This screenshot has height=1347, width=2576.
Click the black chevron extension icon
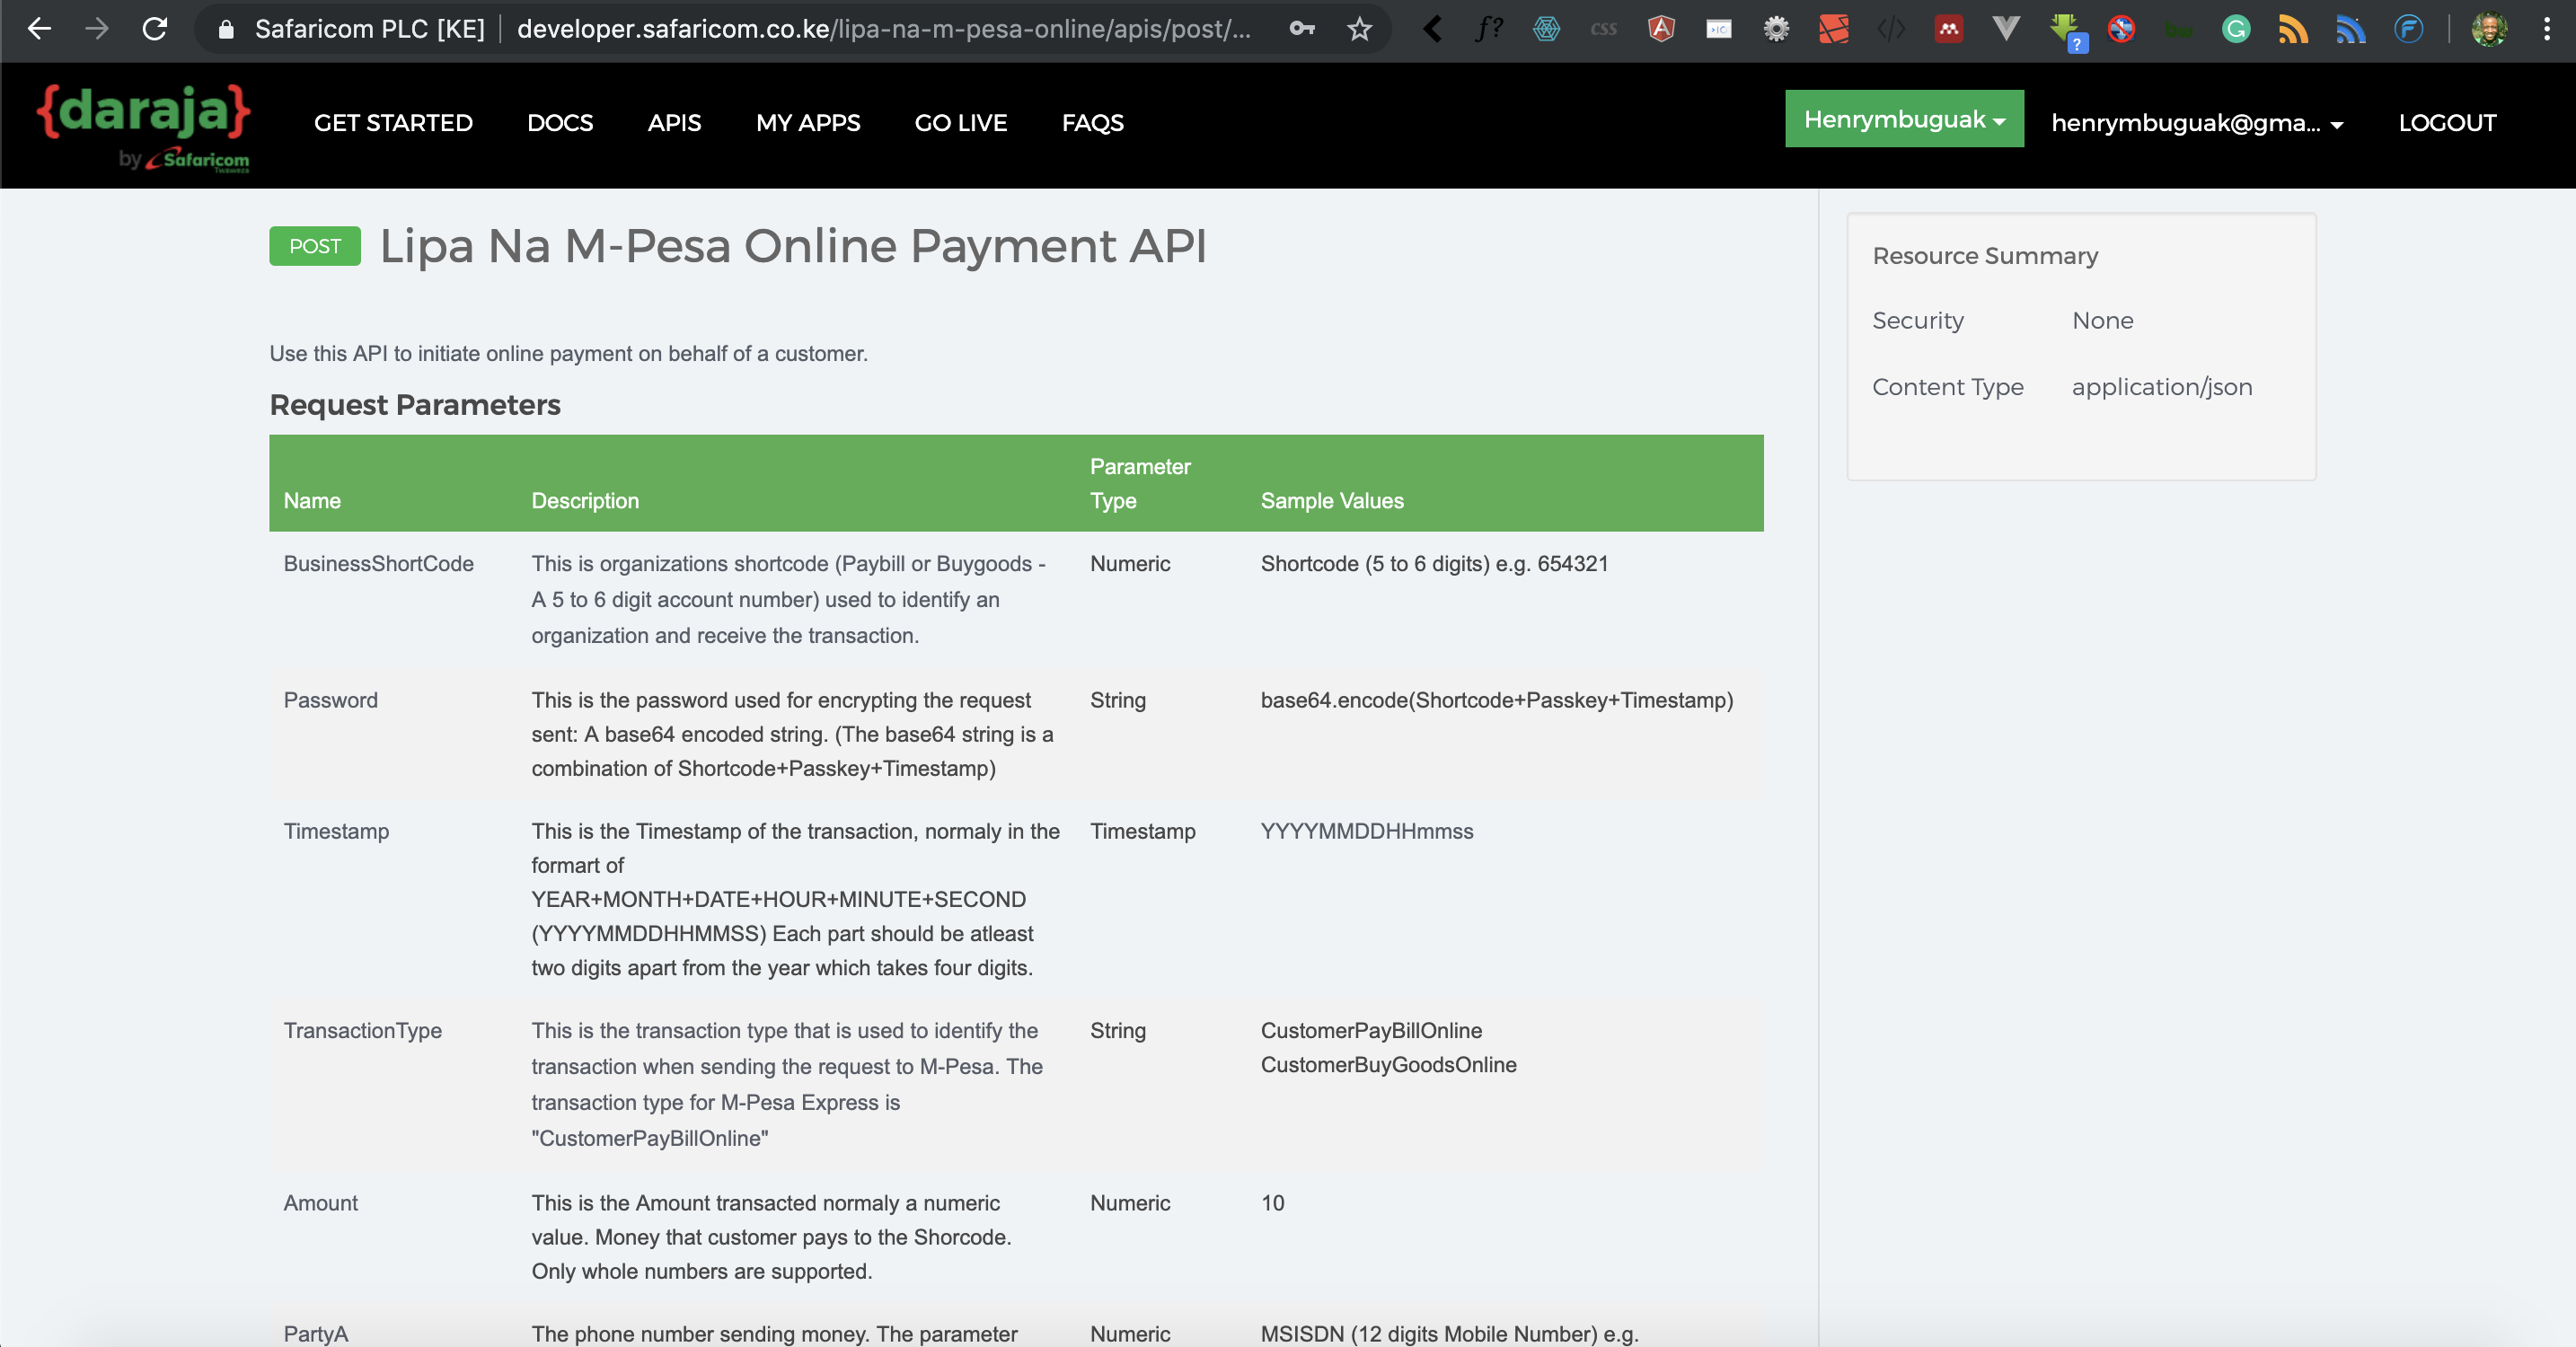1432,29
